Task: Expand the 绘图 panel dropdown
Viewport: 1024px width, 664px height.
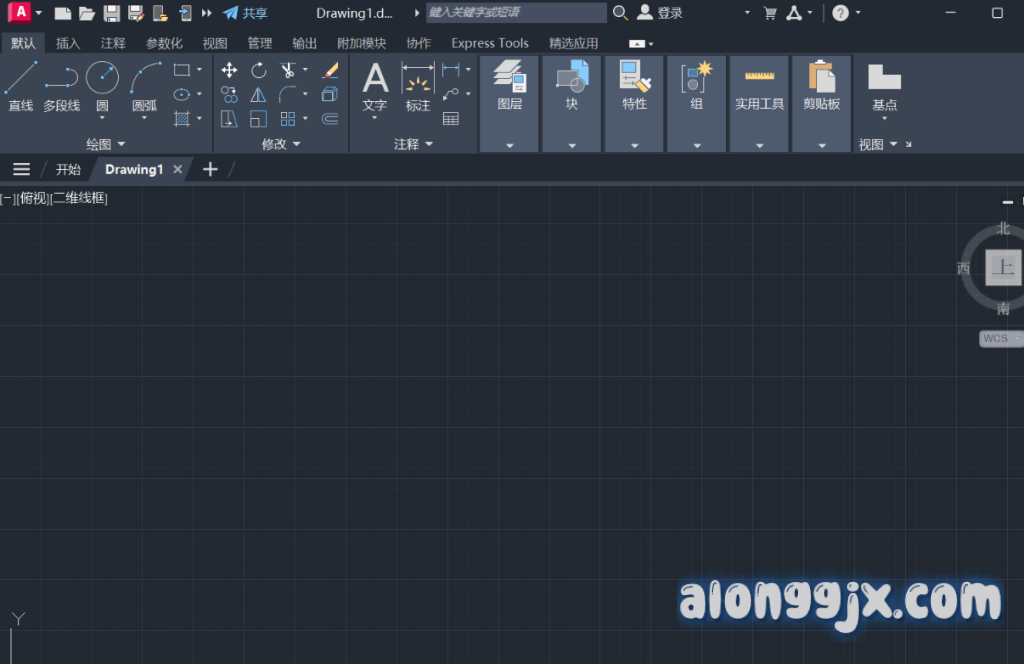Action: [x=121, y=144]
